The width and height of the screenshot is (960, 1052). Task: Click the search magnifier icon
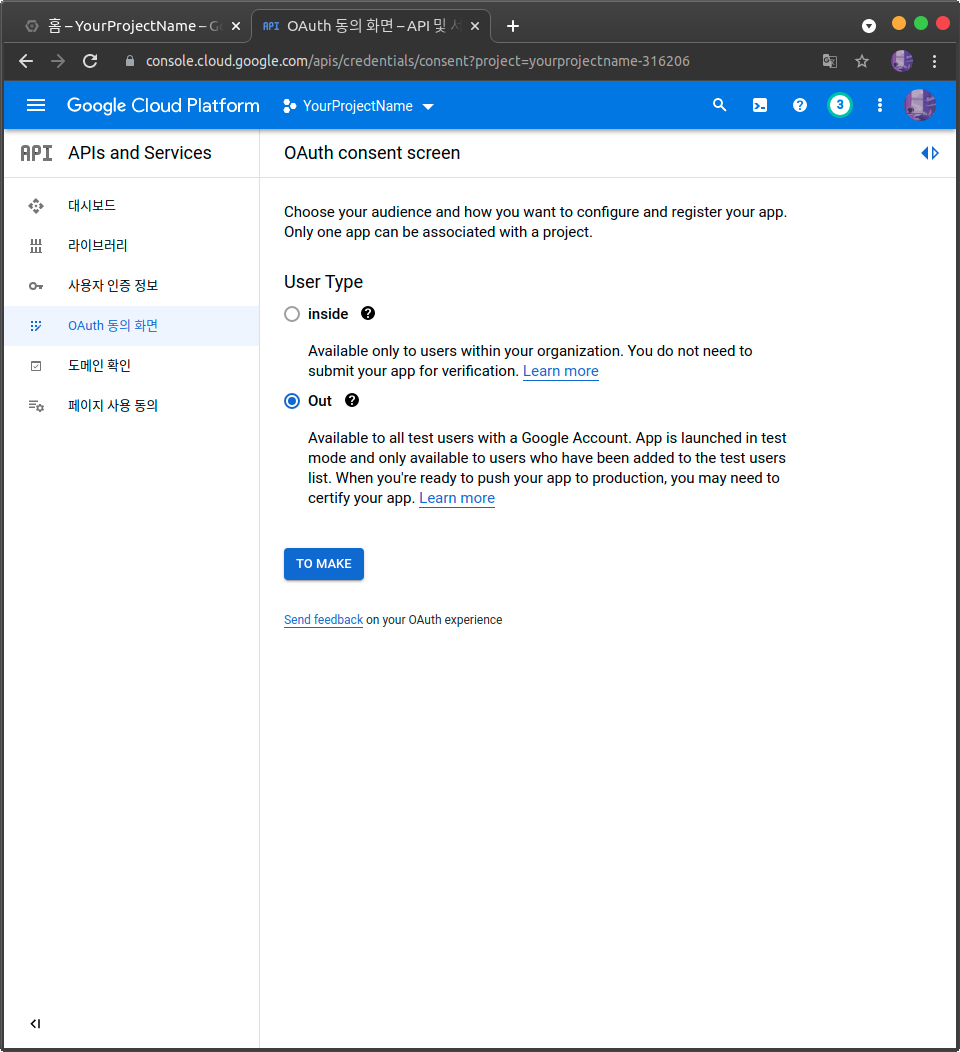click(719, 105)
